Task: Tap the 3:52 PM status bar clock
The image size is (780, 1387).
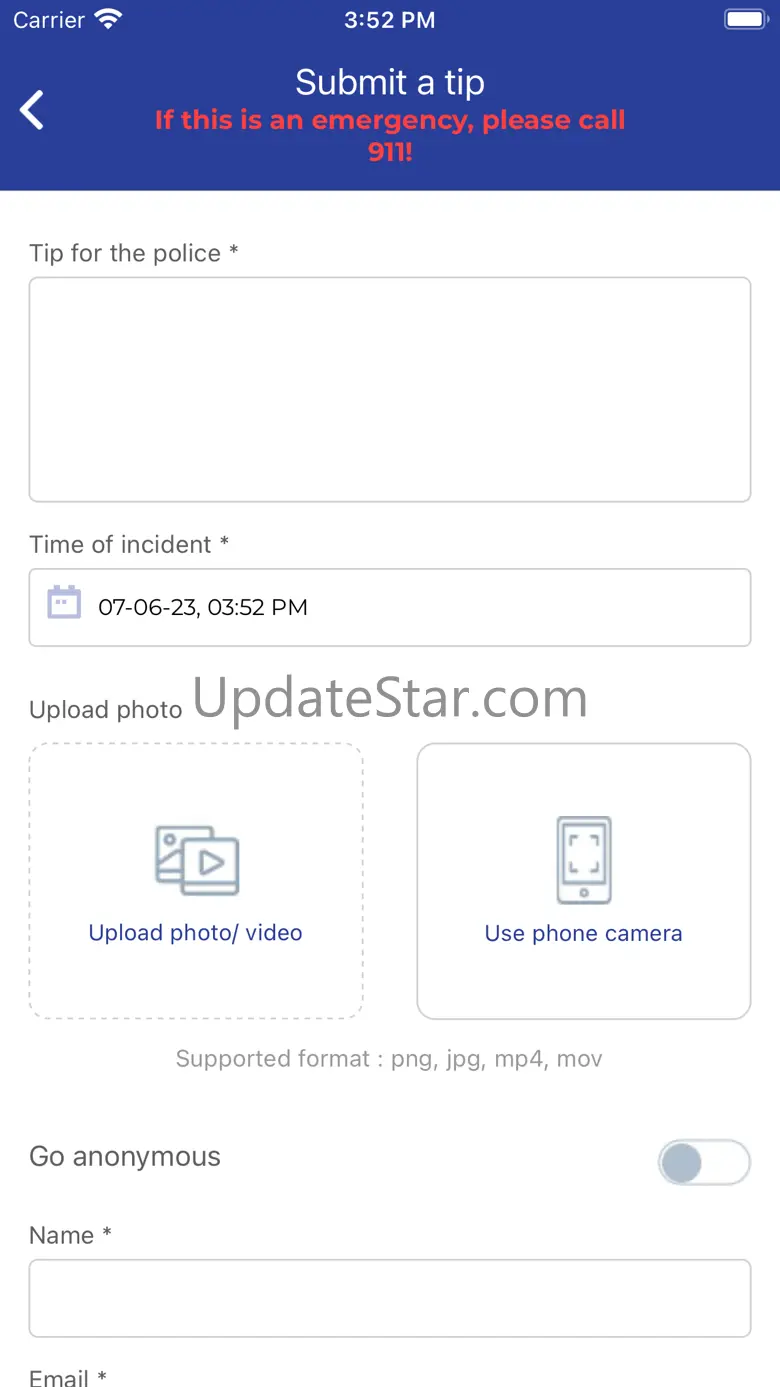Action: point(390,20)
